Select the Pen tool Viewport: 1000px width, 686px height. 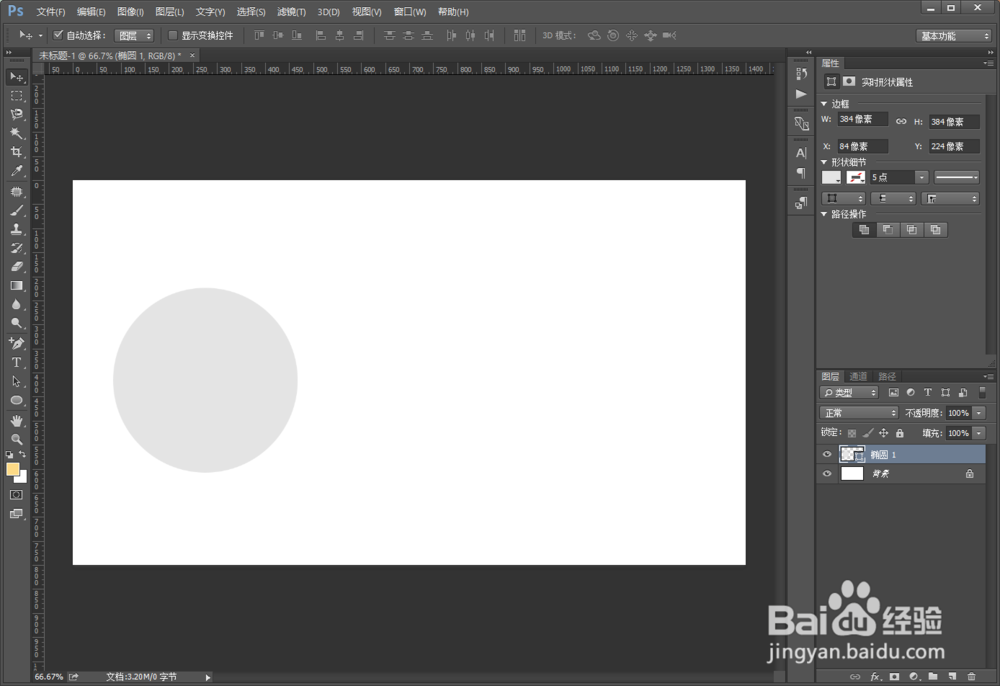(x=17, y=344)
